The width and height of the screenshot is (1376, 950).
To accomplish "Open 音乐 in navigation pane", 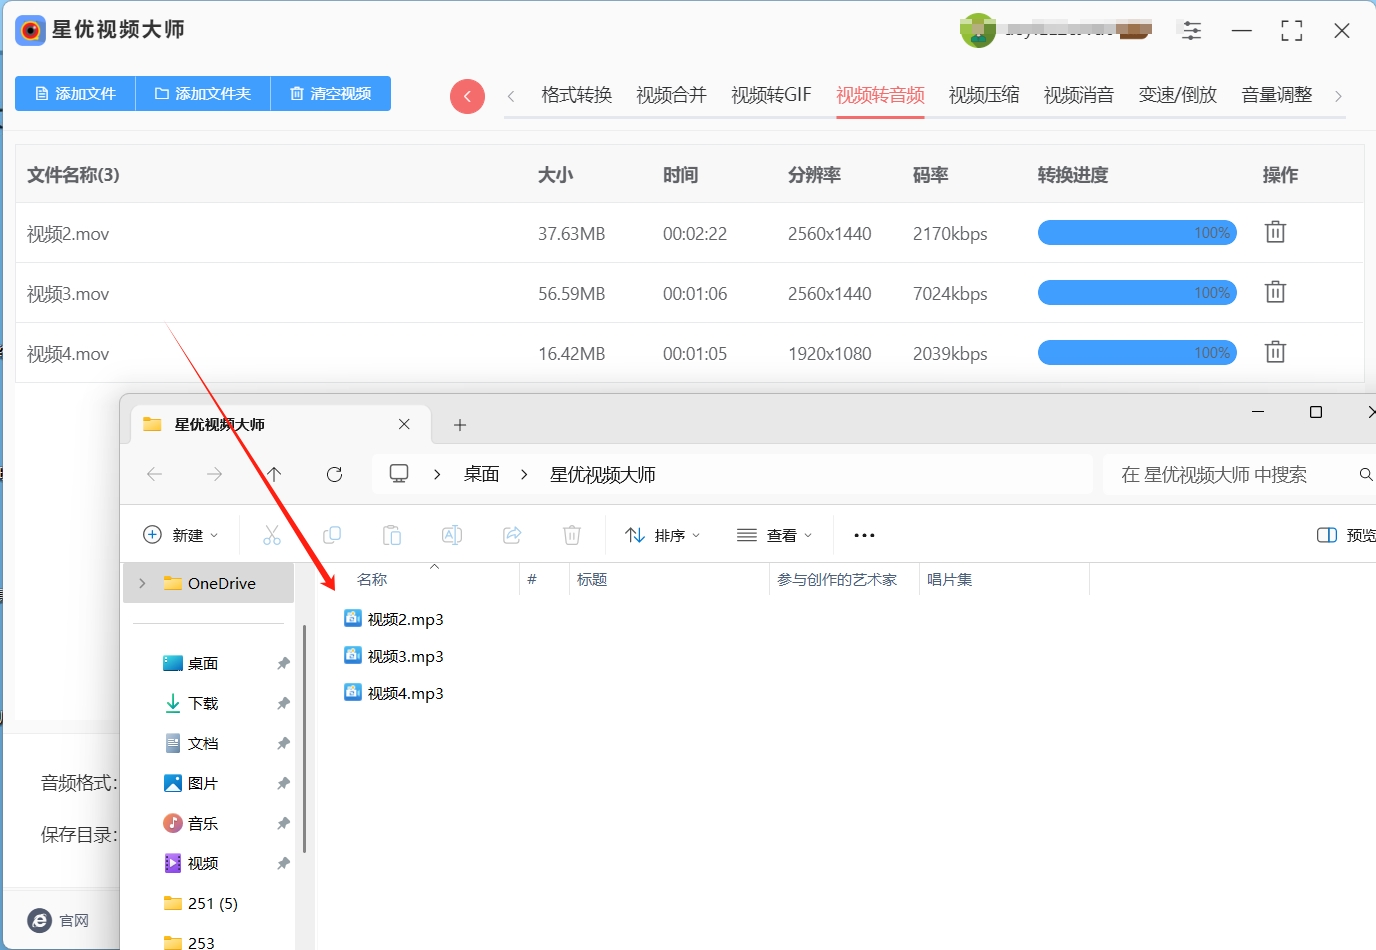I will [x=203, y=823].
